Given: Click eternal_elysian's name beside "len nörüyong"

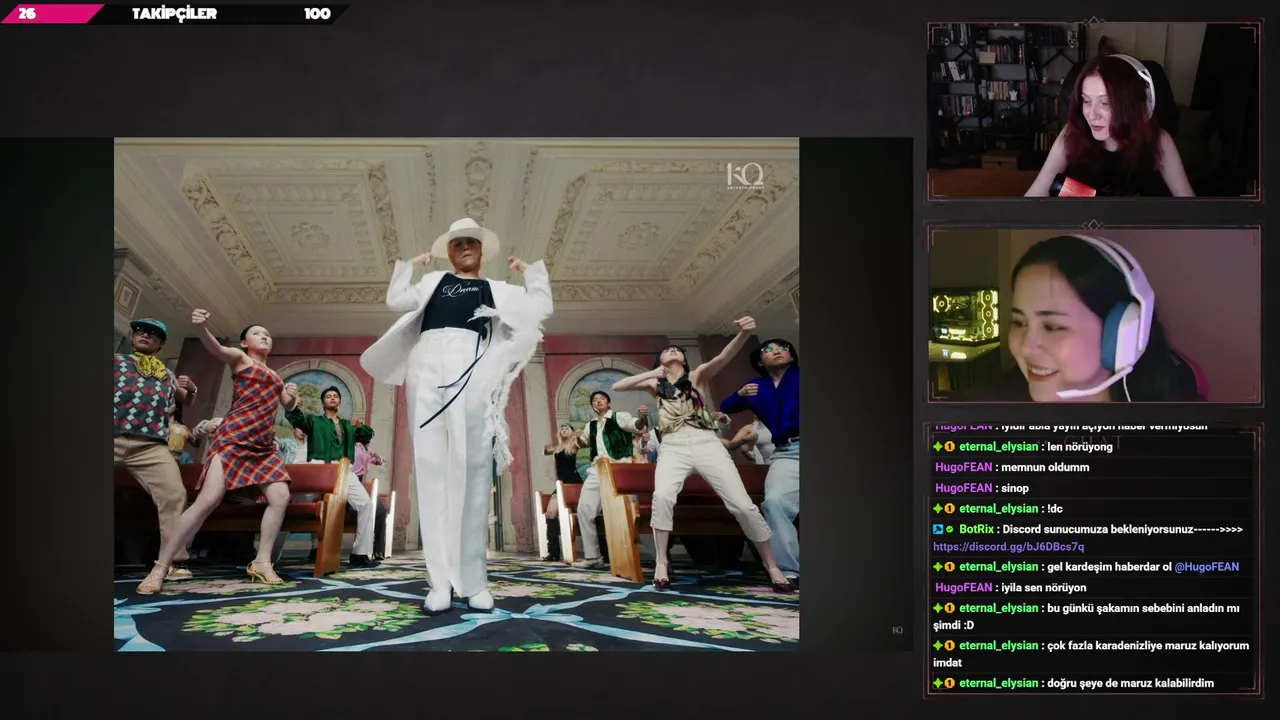Looking at the screenshot, I should click(998, 447).
